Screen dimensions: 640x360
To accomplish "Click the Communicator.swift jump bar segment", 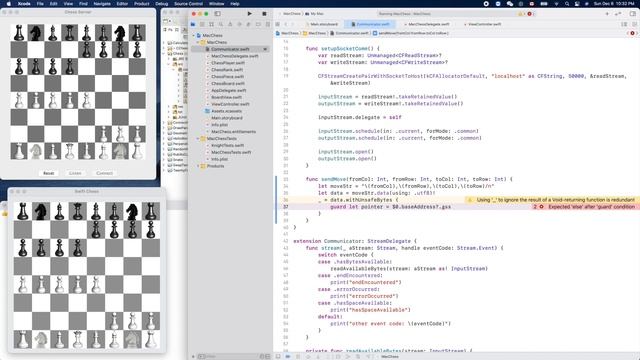I will [349, 33].
